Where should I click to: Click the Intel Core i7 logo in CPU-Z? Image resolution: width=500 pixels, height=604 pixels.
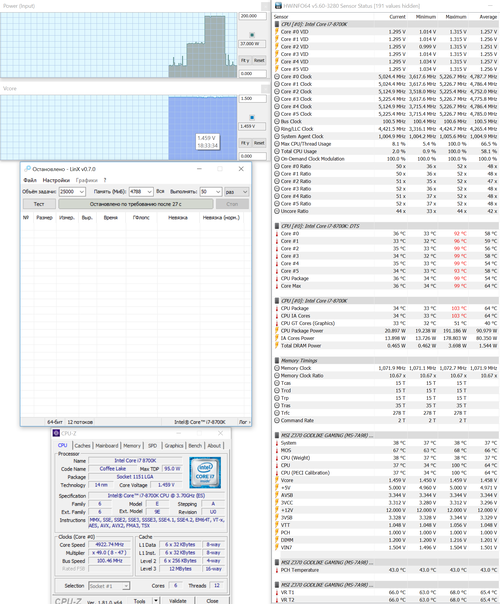point(205,472)
